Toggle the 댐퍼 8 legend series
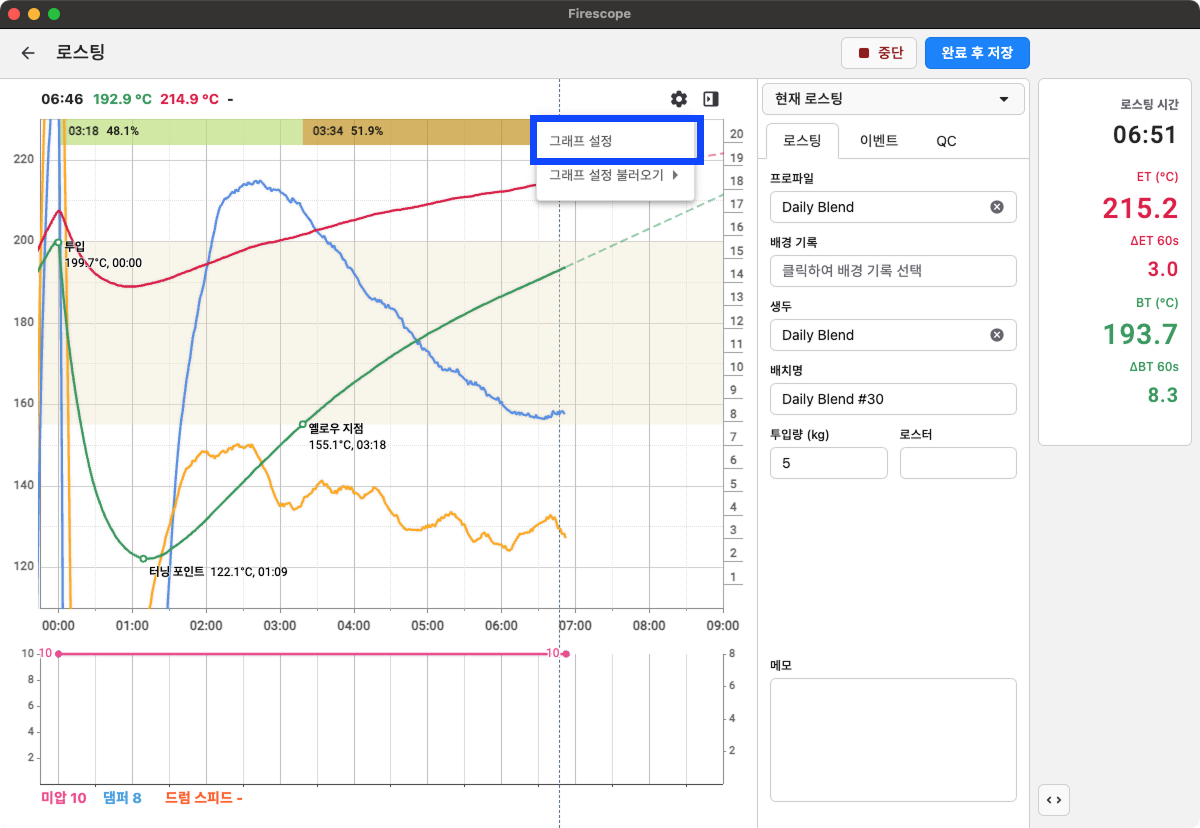This screenshot has height=828, width=1200. pos(122,798)
